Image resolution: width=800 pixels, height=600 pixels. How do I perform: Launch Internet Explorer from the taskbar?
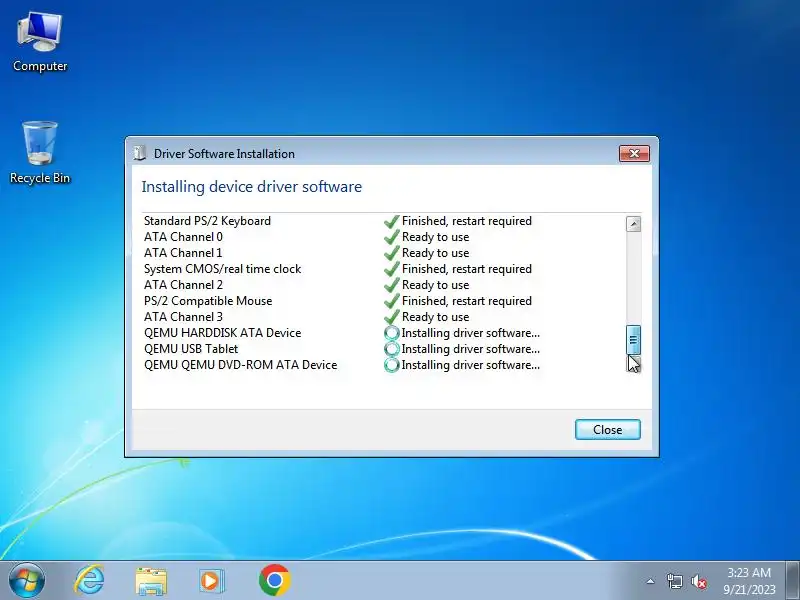[x=89, y=580]
